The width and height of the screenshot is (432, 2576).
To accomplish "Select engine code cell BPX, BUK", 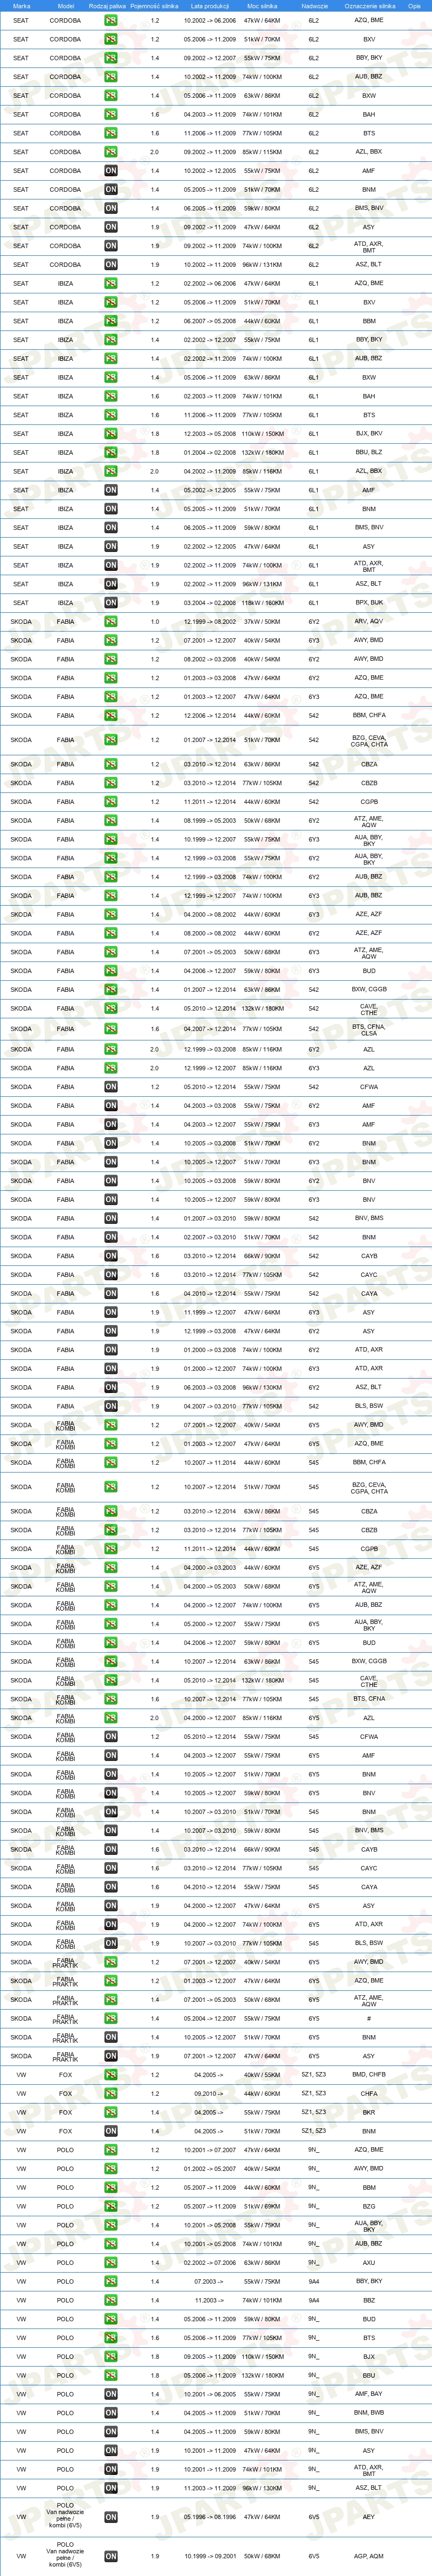I will click(x=369, y=603).
